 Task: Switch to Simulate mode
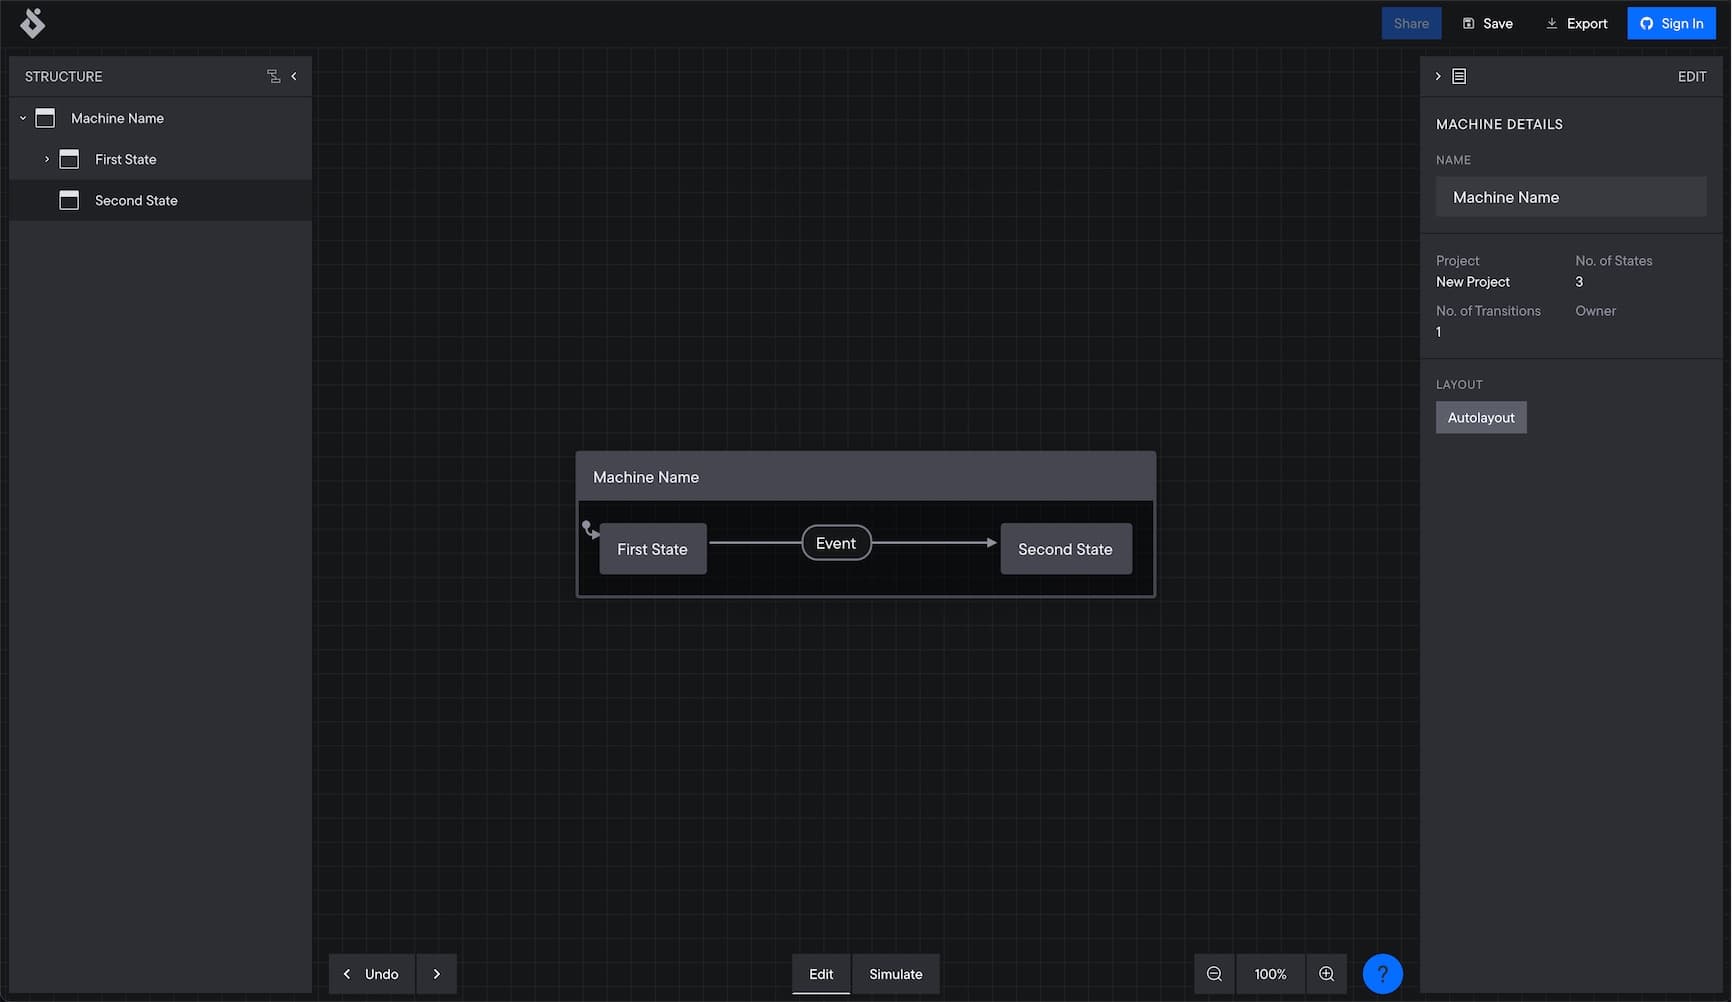point(895,973)
